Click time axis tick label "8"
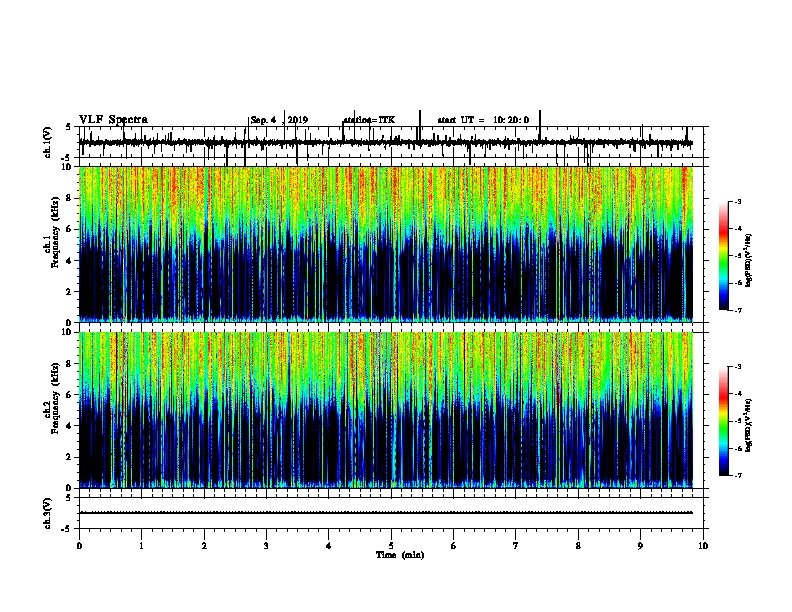Screen dimensions: 792x612 [x=578, y=545]
